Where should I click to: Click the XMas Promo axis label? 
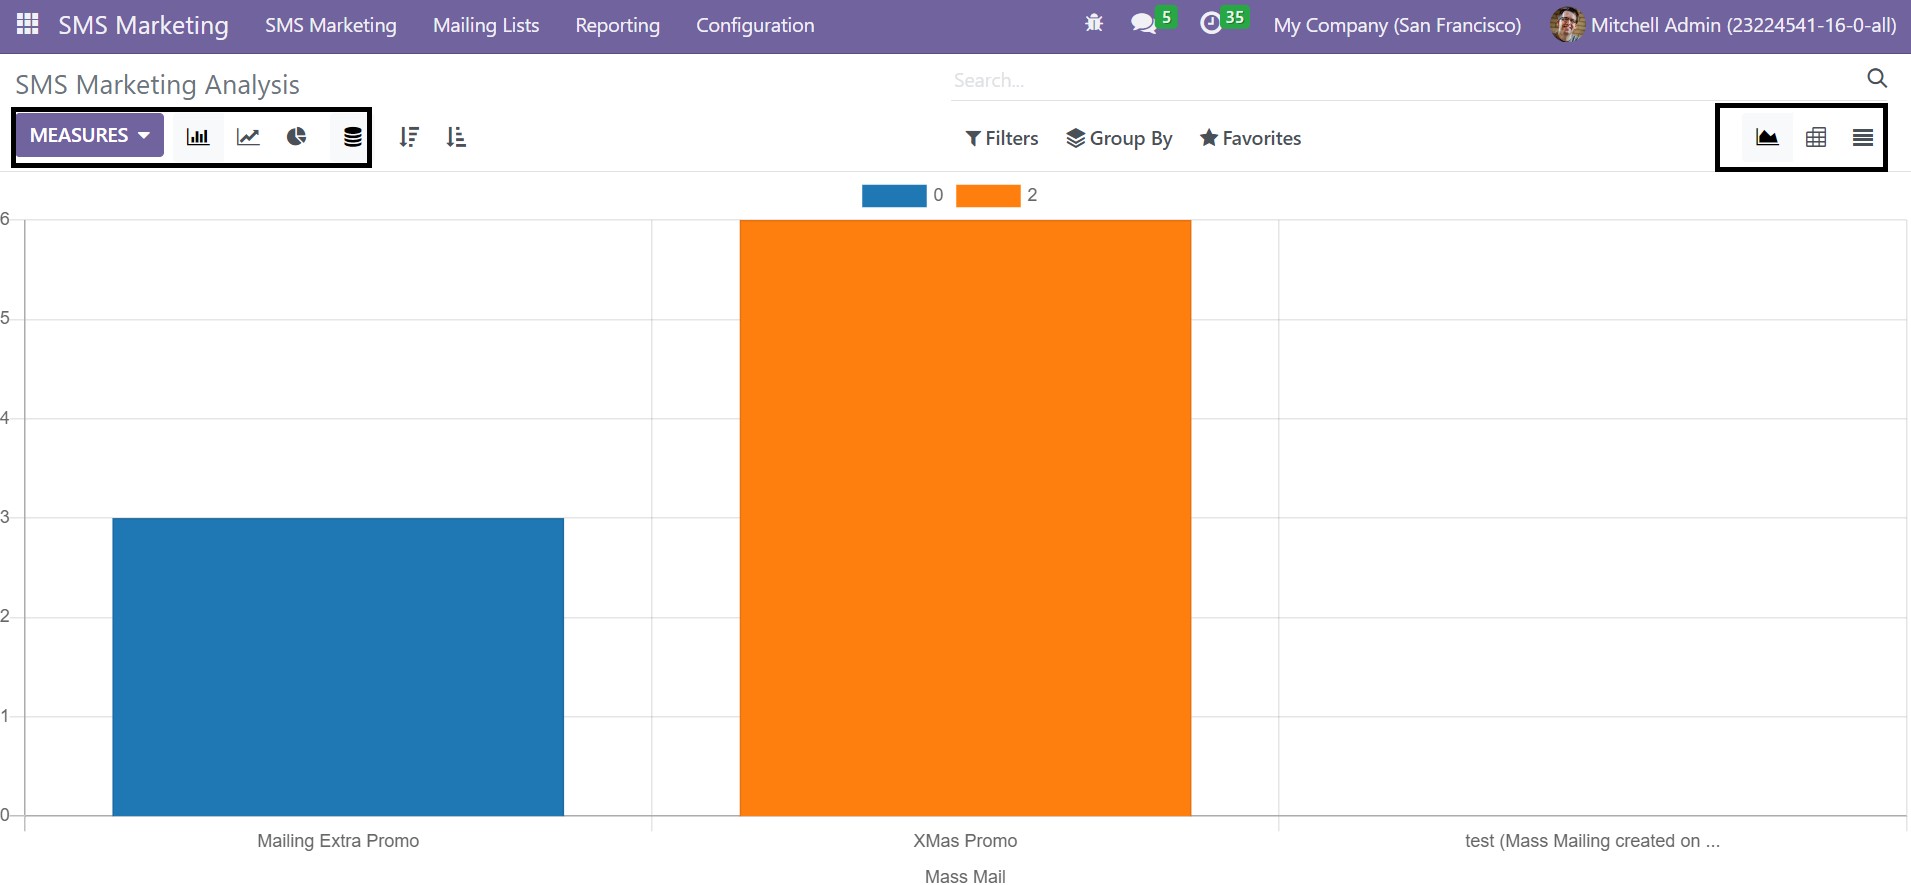[x=965, y=841]
